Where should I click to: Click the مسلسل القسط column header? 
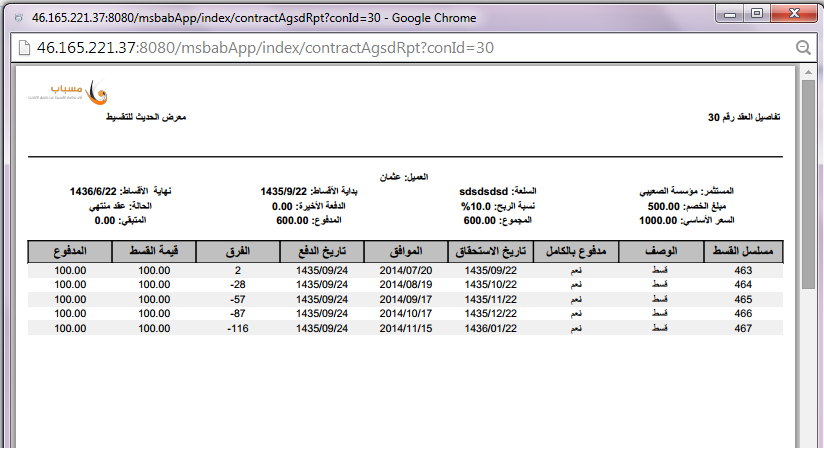[x=743, y=251]
